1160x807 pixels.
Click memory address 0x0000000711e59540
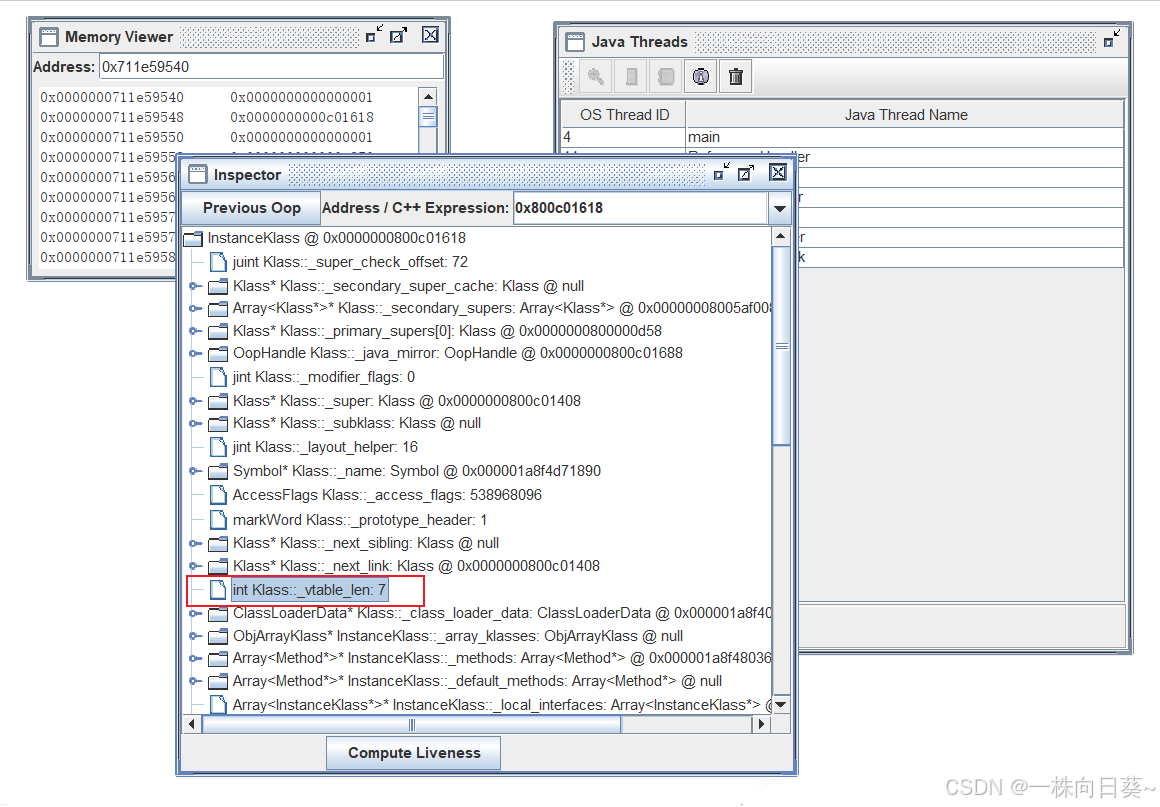[112, 97]
